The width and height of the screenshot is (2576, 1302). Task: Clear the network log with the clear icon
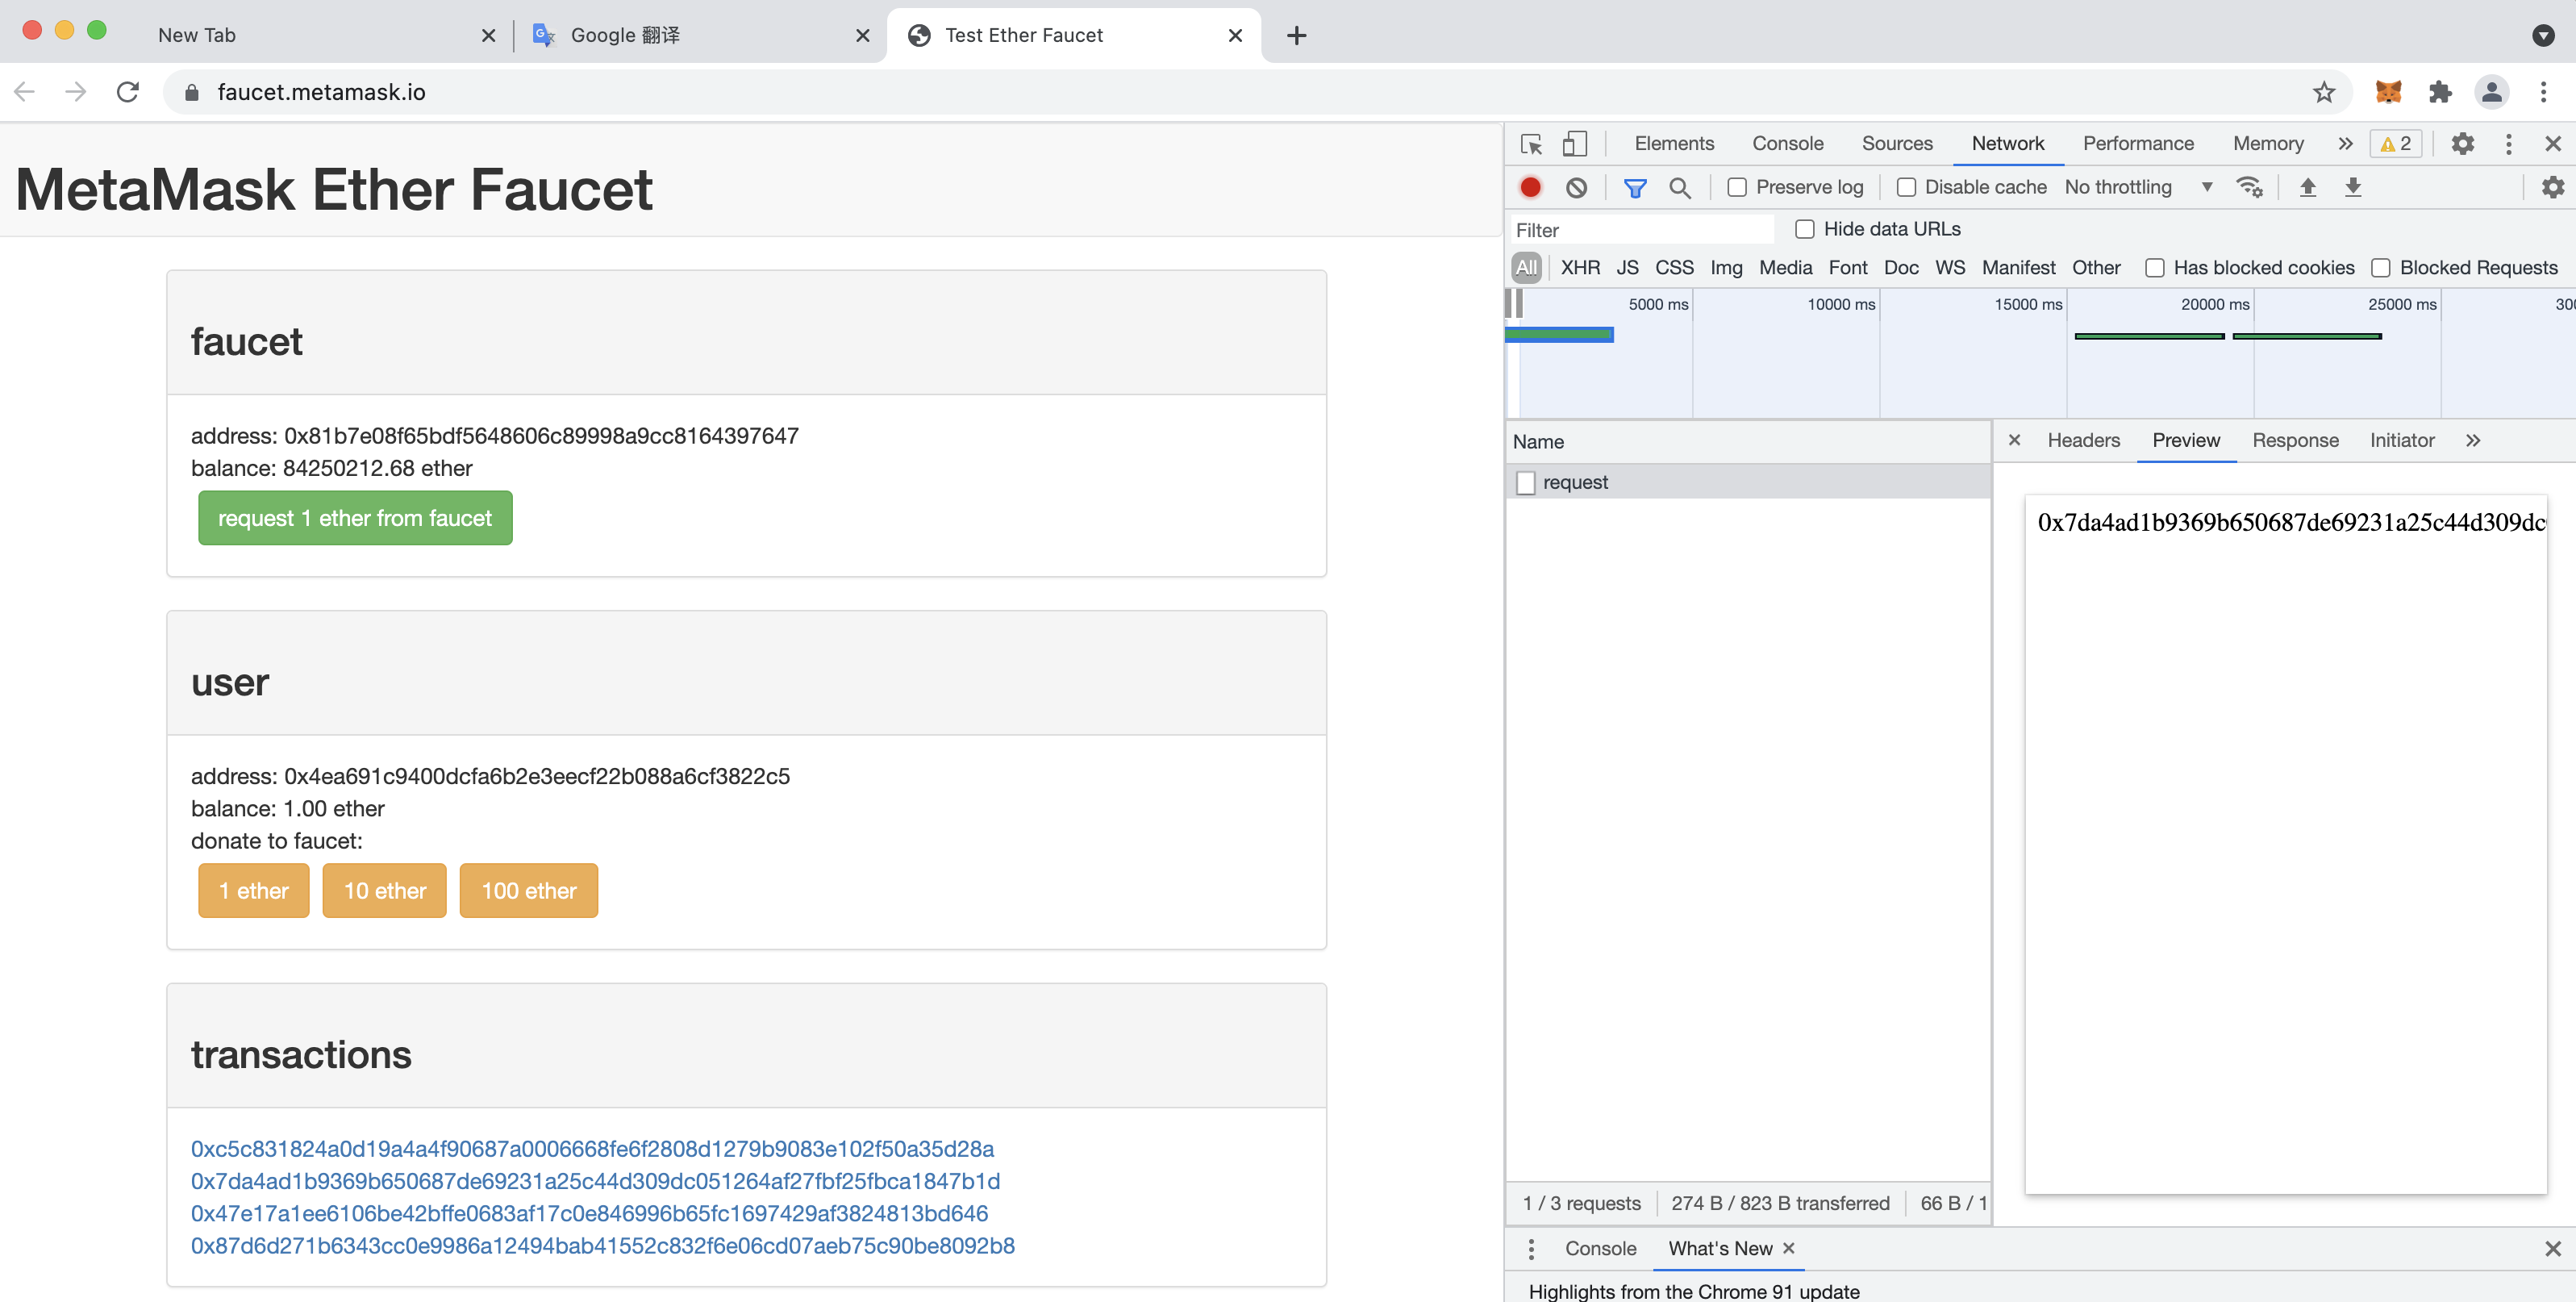pos(1577,187)
